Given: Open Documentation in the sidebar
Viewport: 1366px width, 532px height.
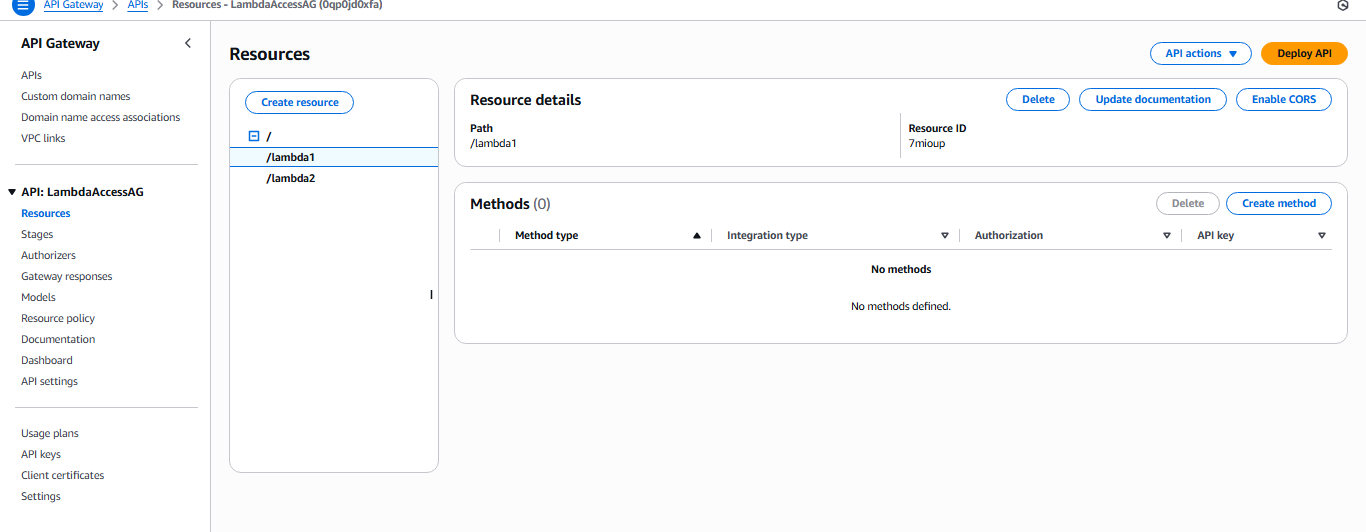Looking at the screenshot, I should [x=58, y=339].
